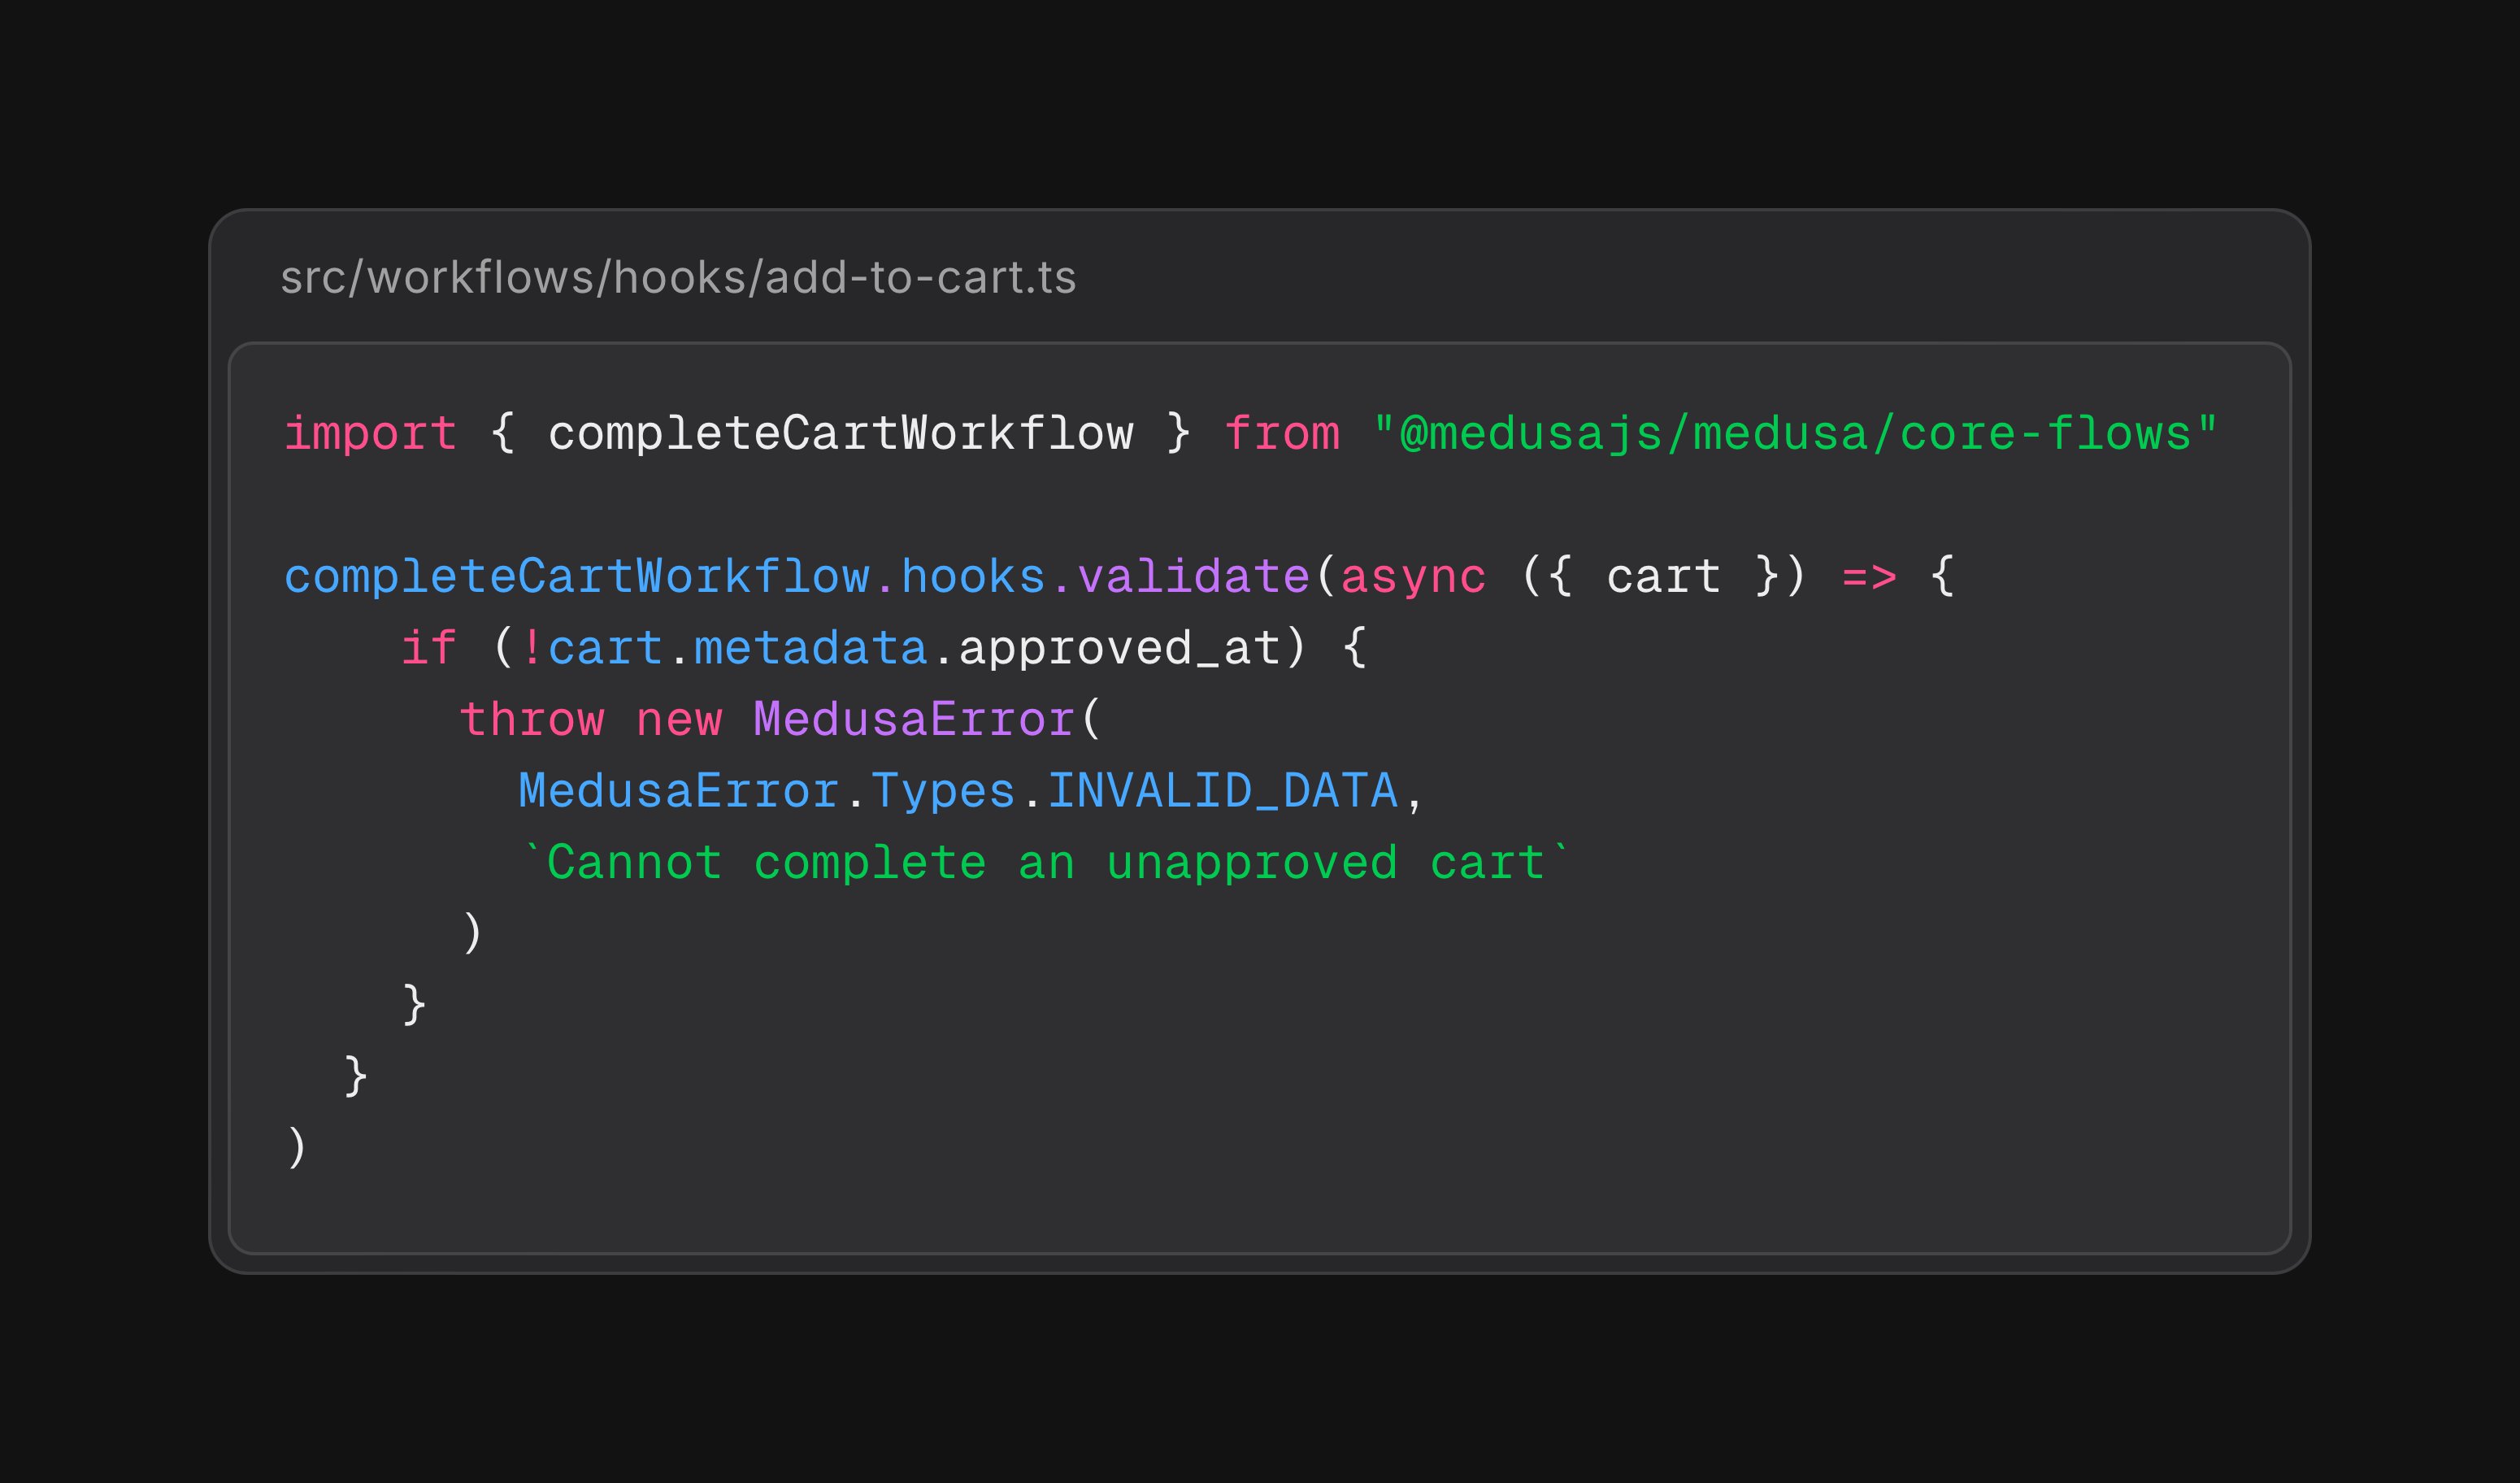Select the "throw" keyword
This screenshot has height=1483, width=2520.
[532, 720]
